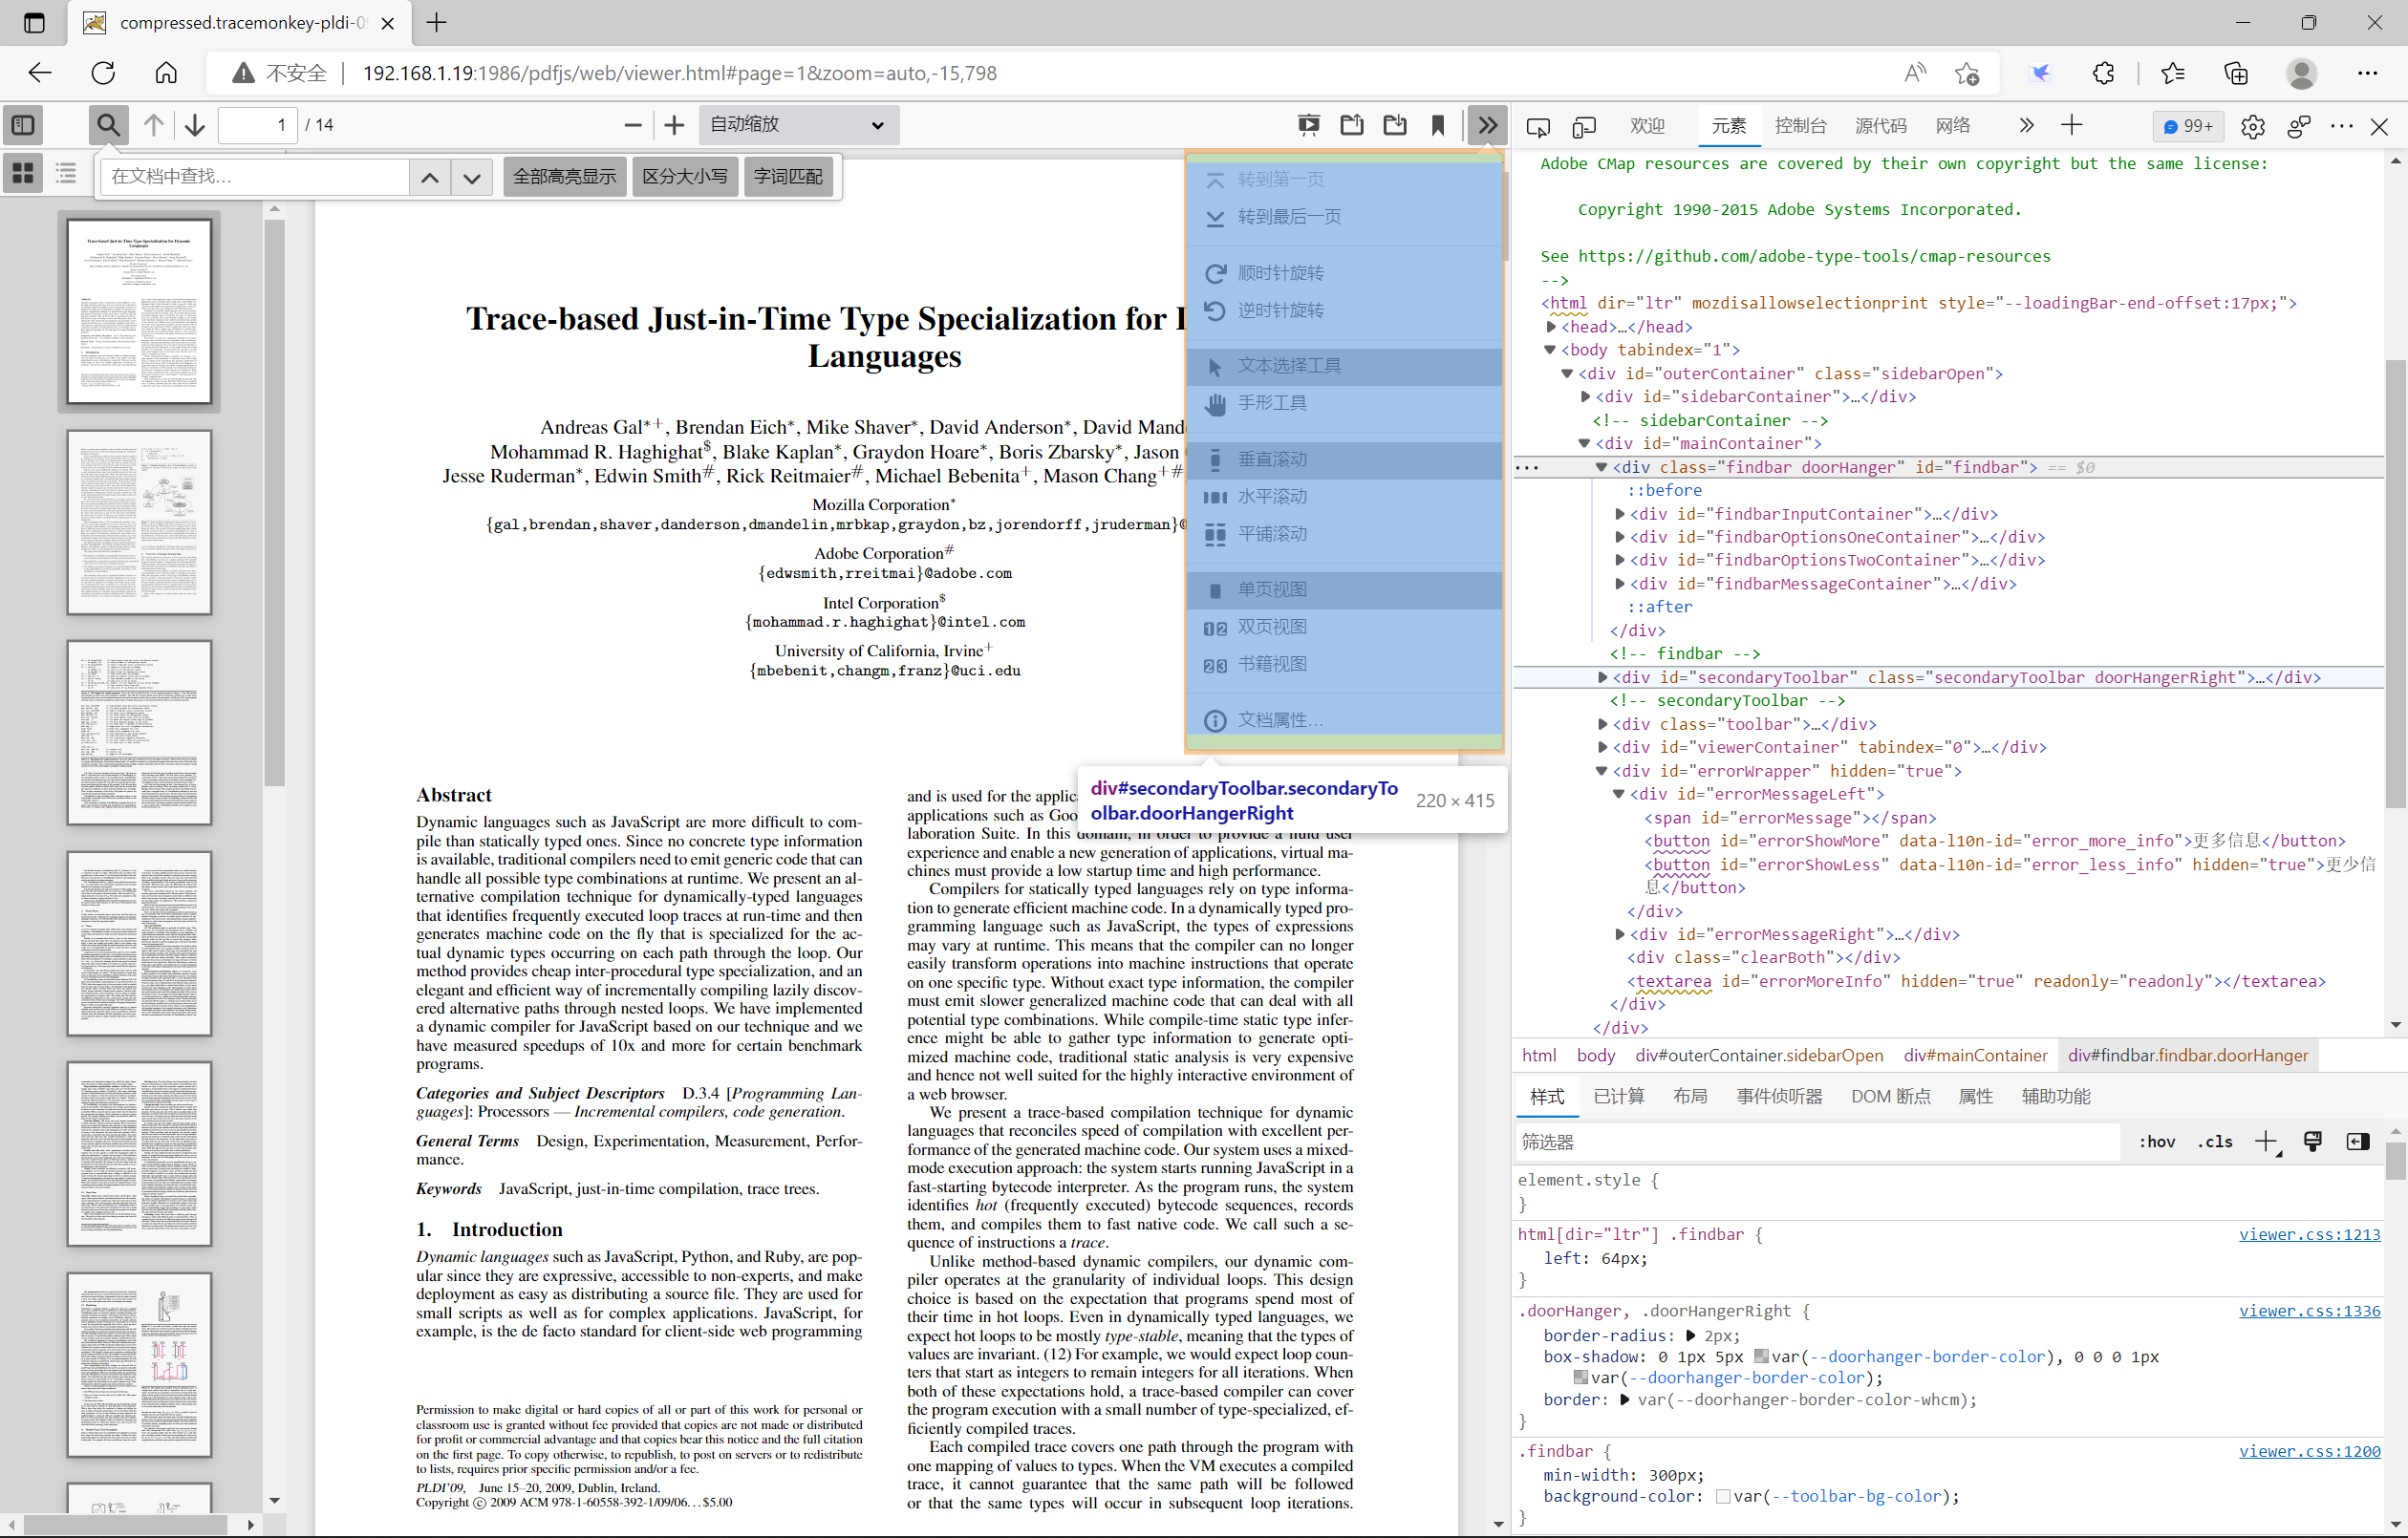
Task: Click the .cls button in styles
Action: point(2214,1141)
